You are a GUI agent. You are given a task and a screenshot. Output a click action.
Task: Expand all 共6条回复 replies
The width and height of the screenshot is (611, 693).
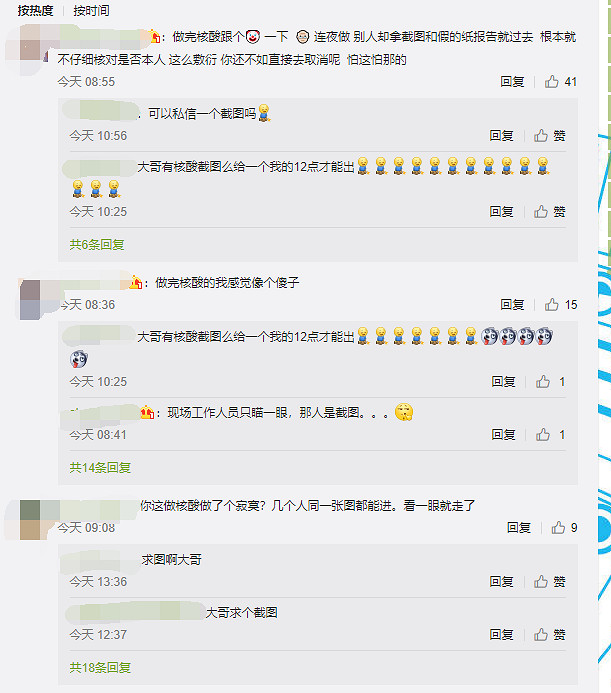96,244
